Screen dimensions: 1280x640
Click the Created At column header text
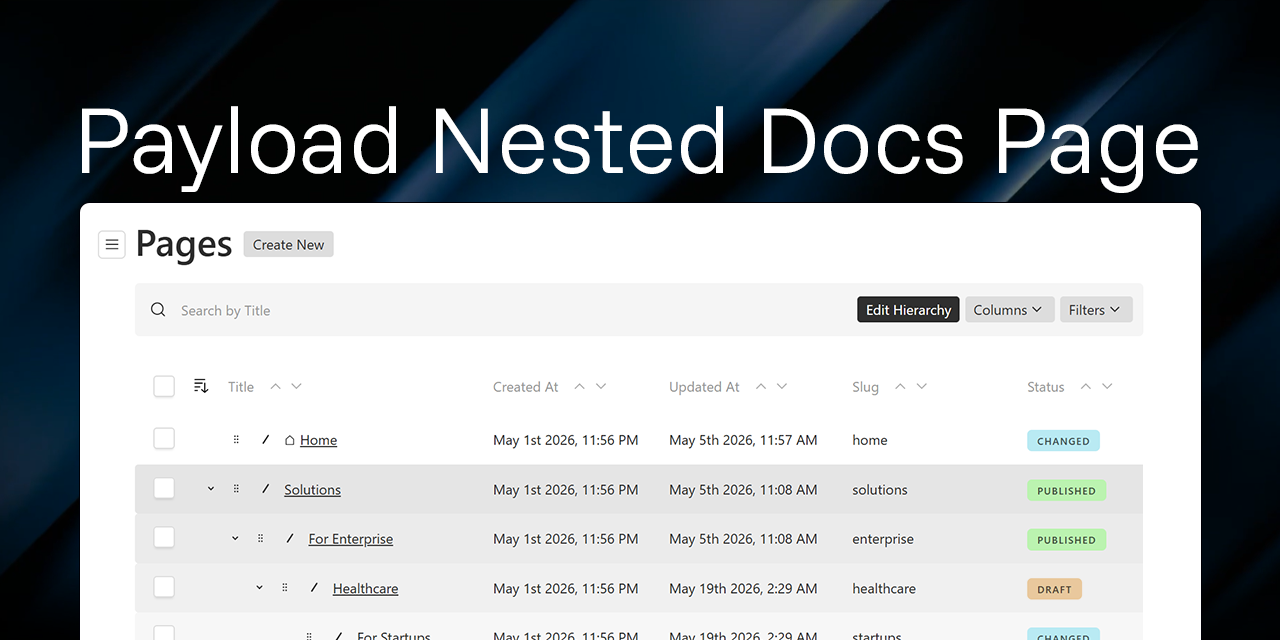[526, 387]
